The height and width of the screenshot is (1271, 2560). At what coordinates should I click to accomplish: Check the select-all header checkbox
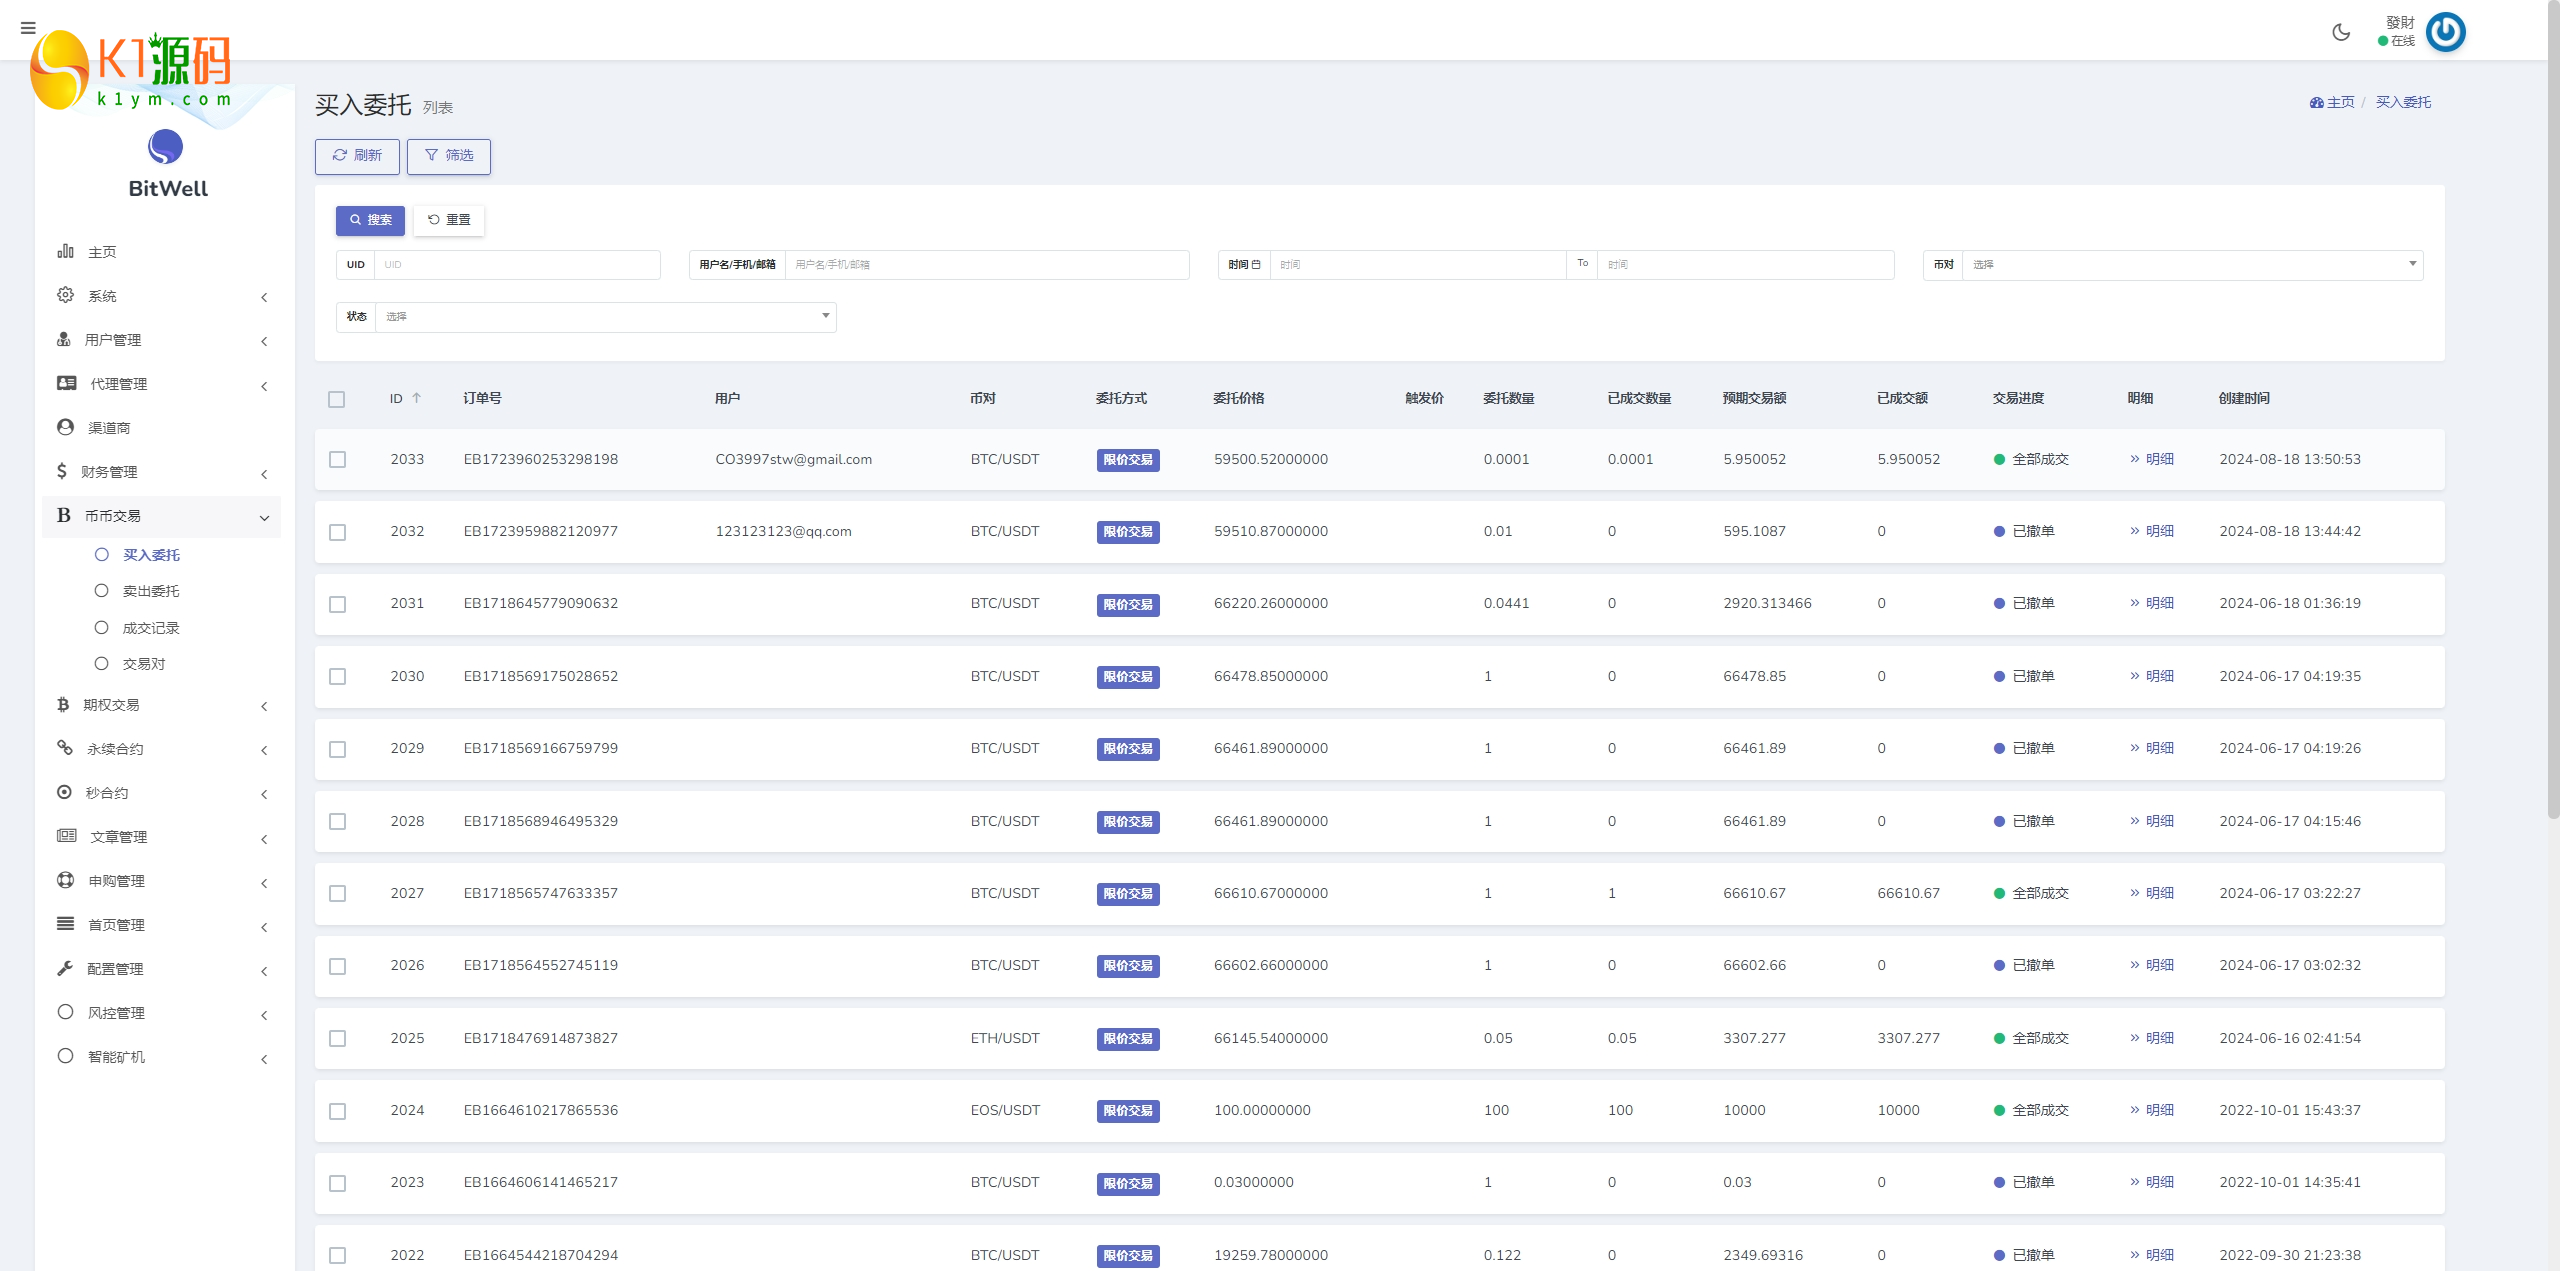pyautogui.click(x=337, y=399)
